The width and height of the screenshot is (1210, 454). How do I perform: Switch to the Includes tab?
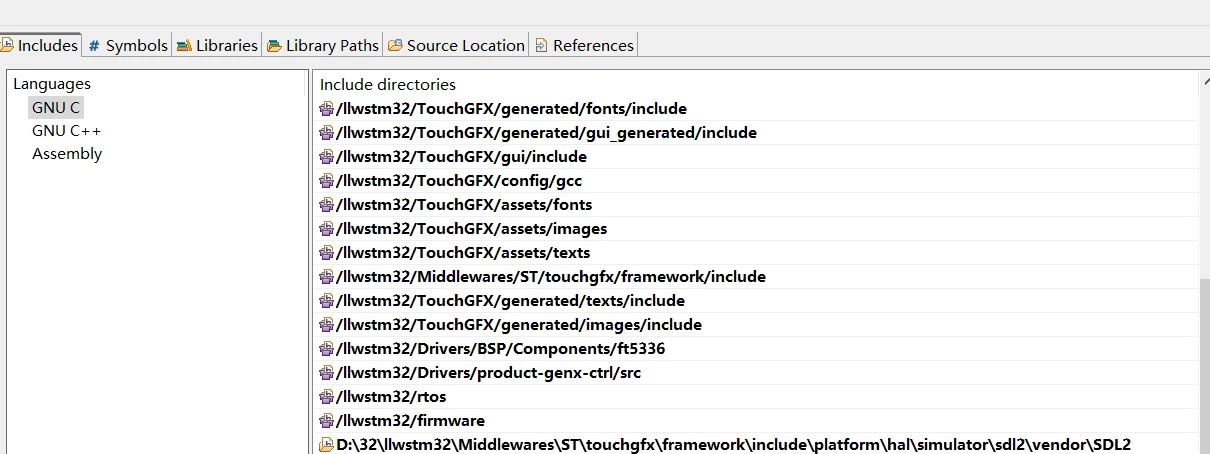[x=41, y=45]
